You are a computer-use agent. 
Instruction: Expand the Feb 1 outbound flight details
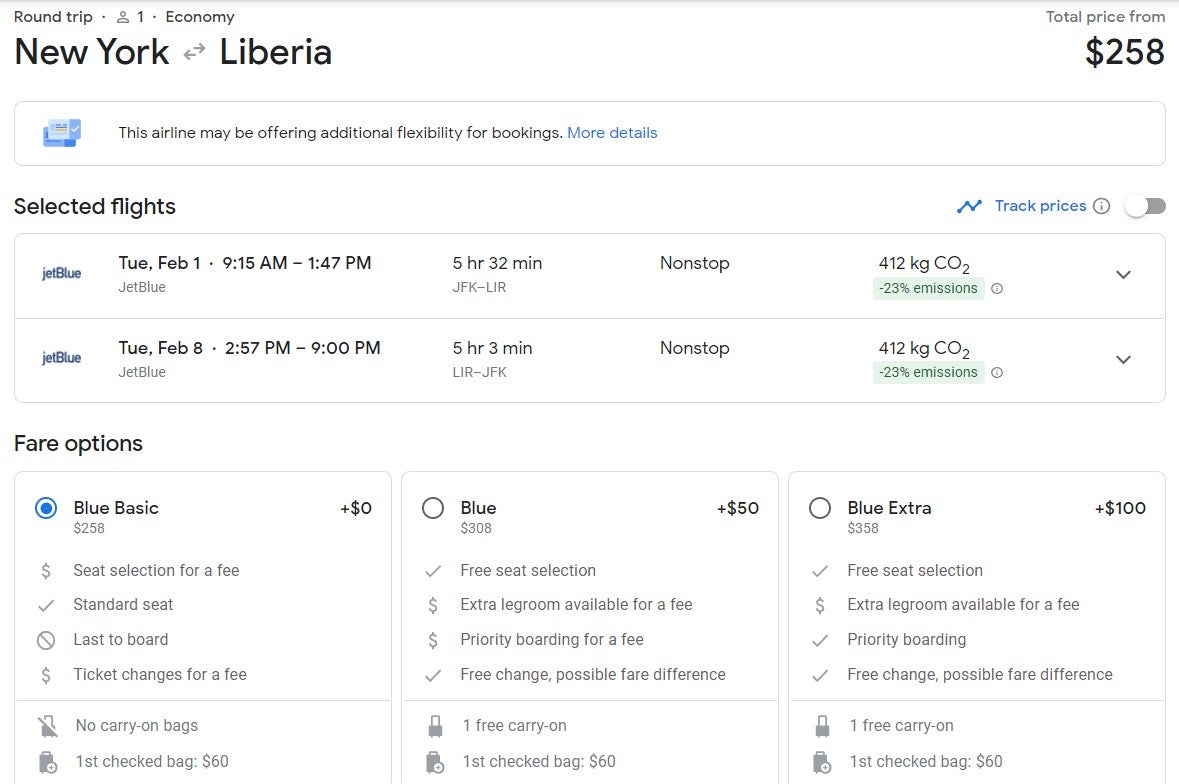click(1123, 275)
